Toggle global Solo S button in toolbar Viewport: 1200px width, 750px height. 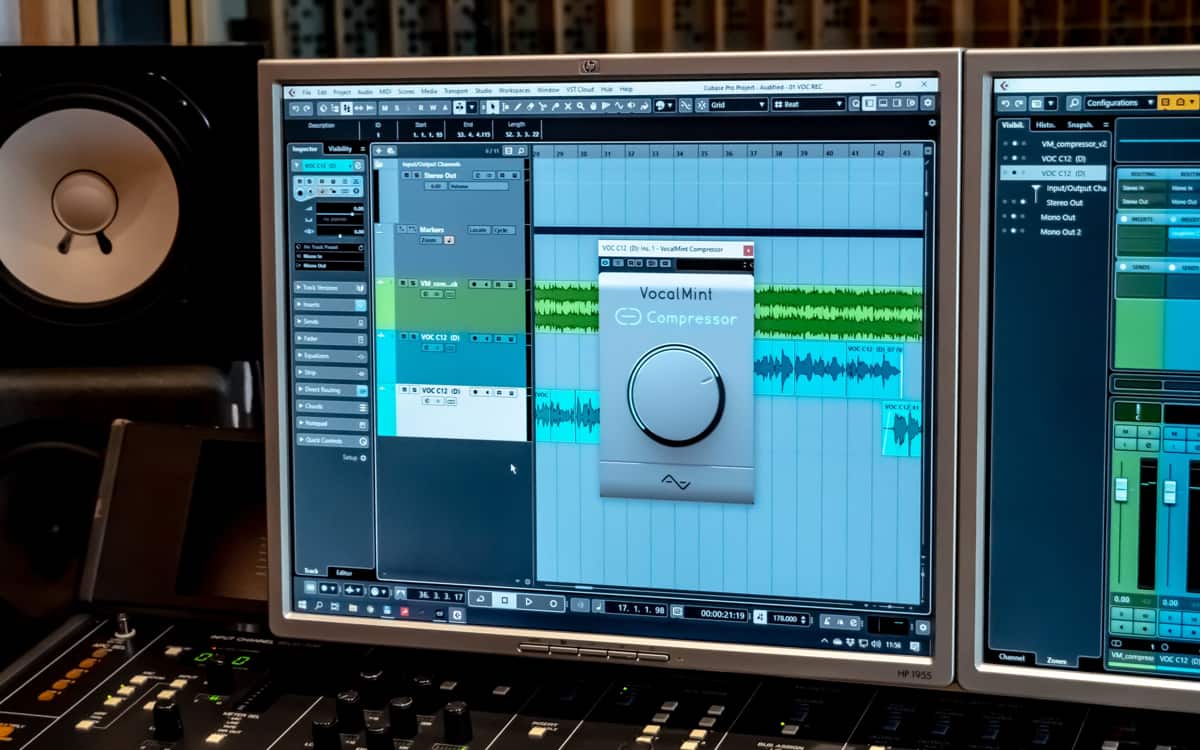pos(397,107)
